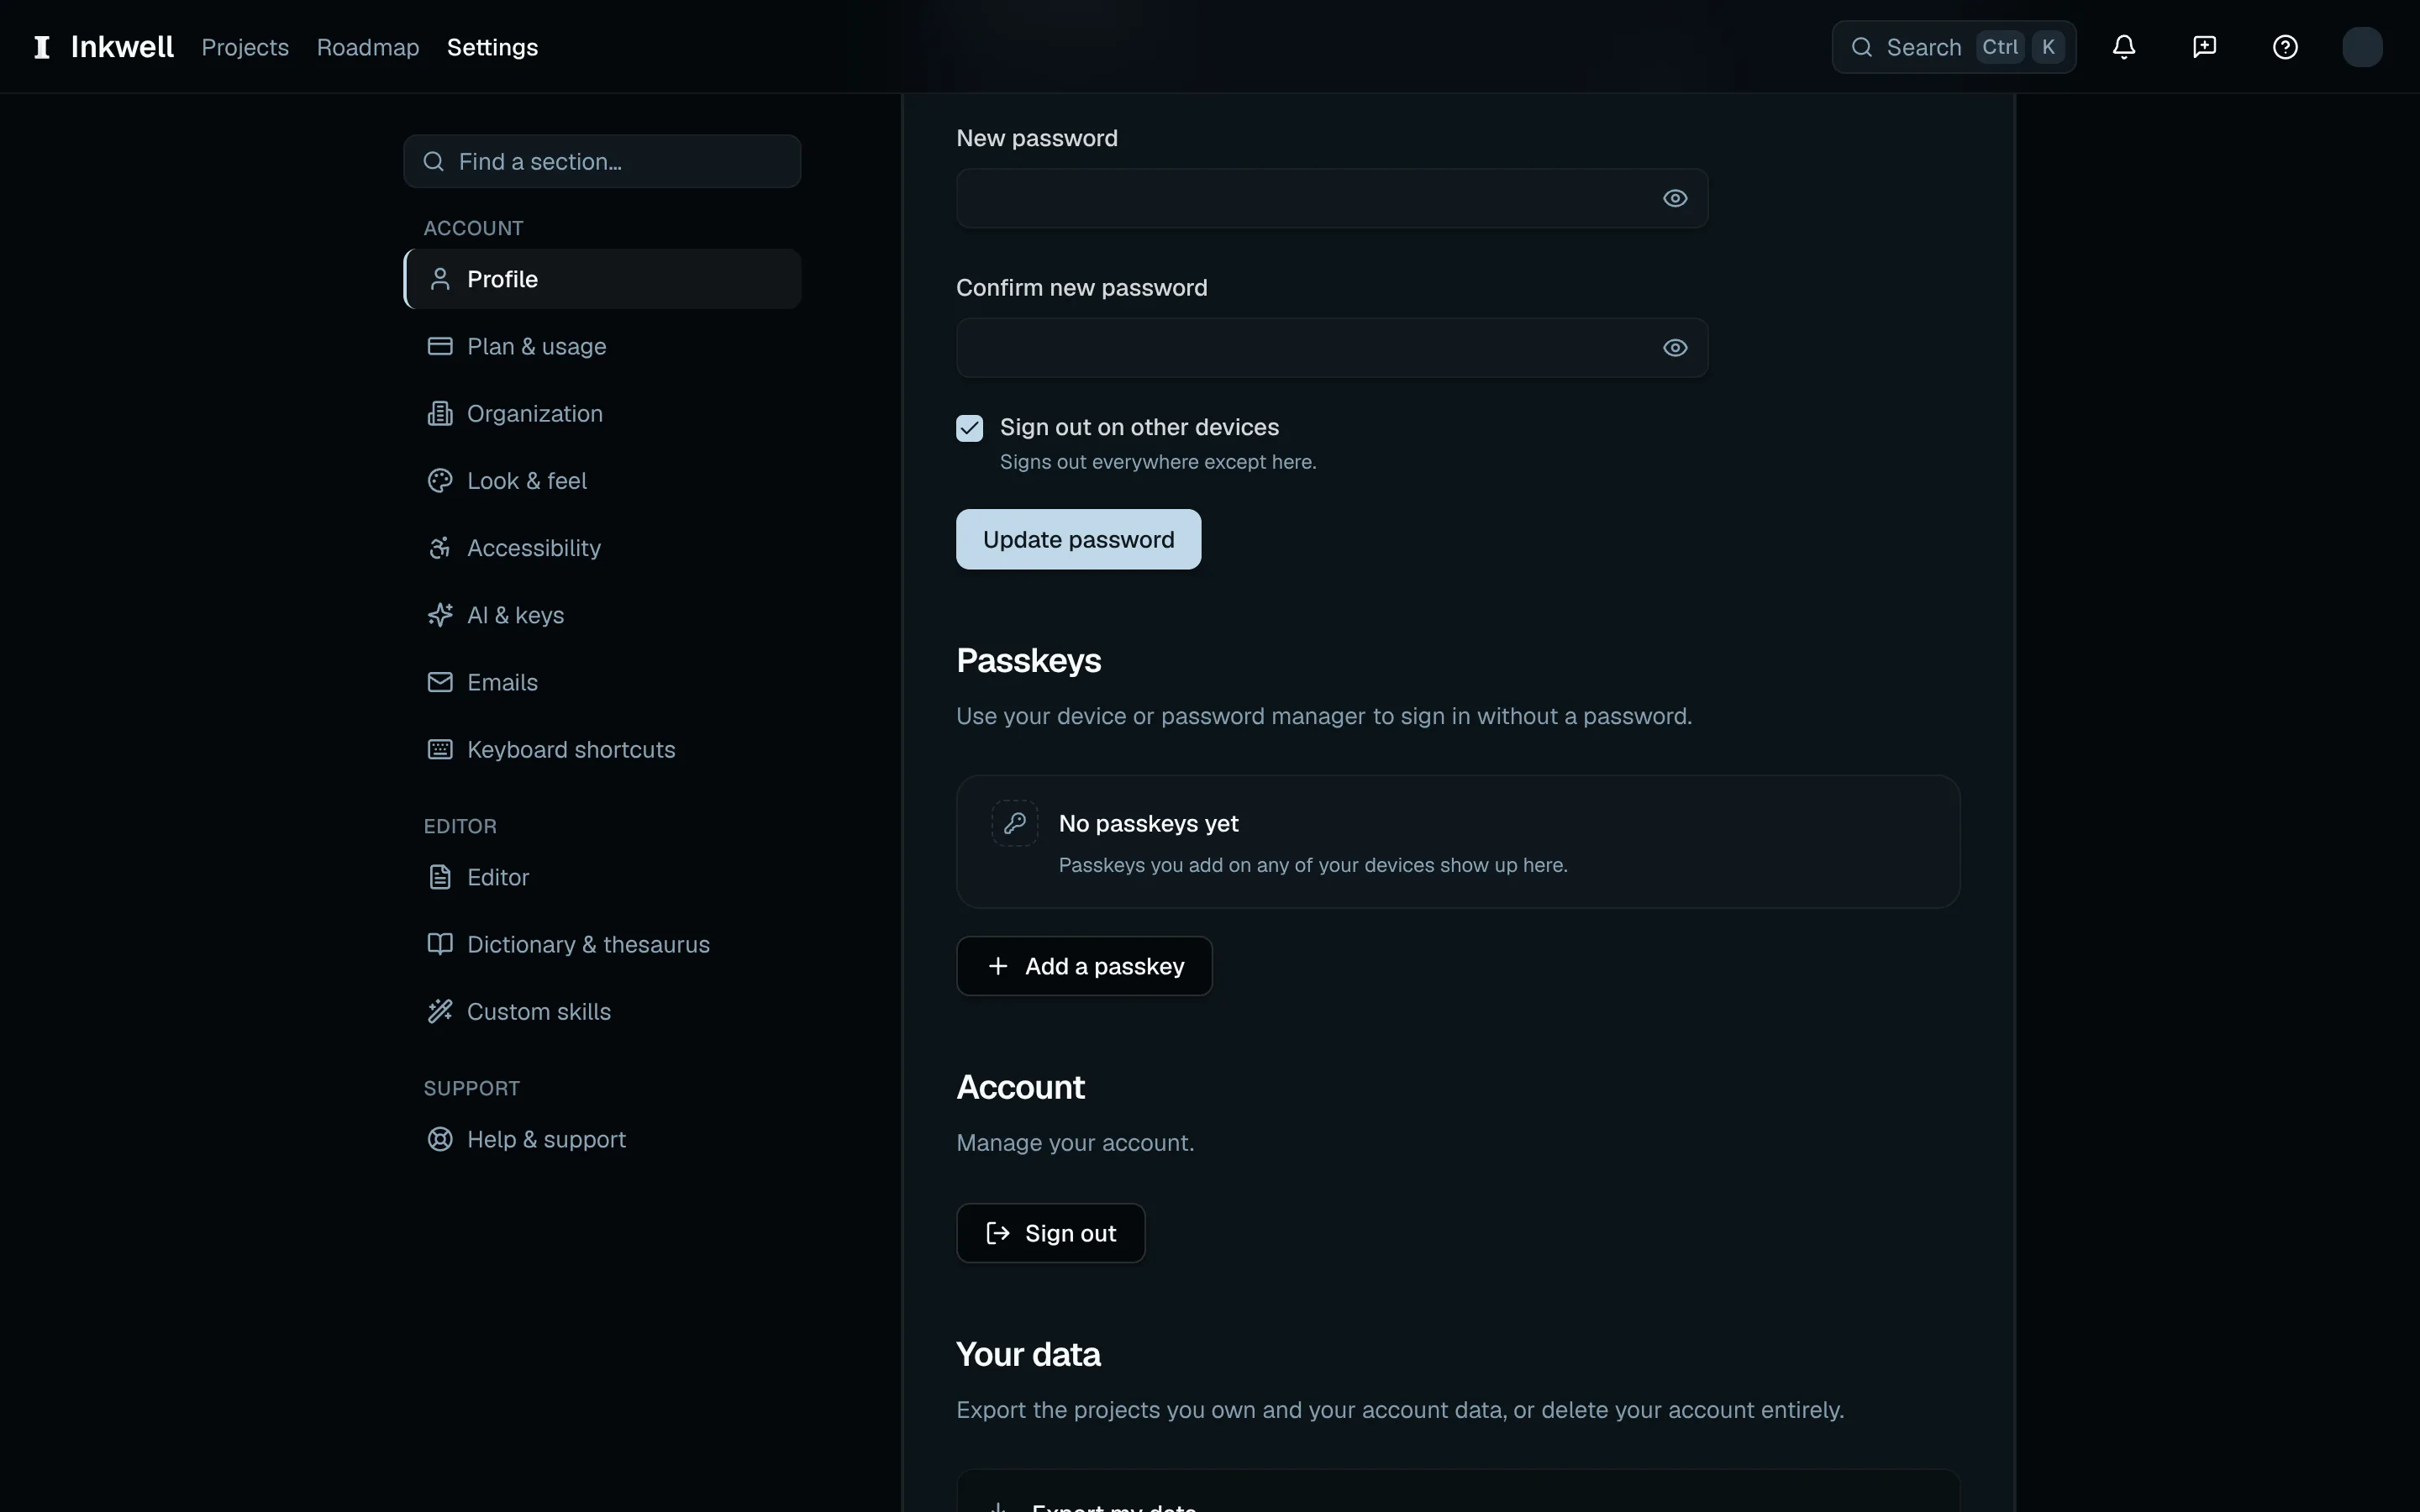Click the Custom skills wand icon
The image size is (2420, 1512).
coord(440,1011)
